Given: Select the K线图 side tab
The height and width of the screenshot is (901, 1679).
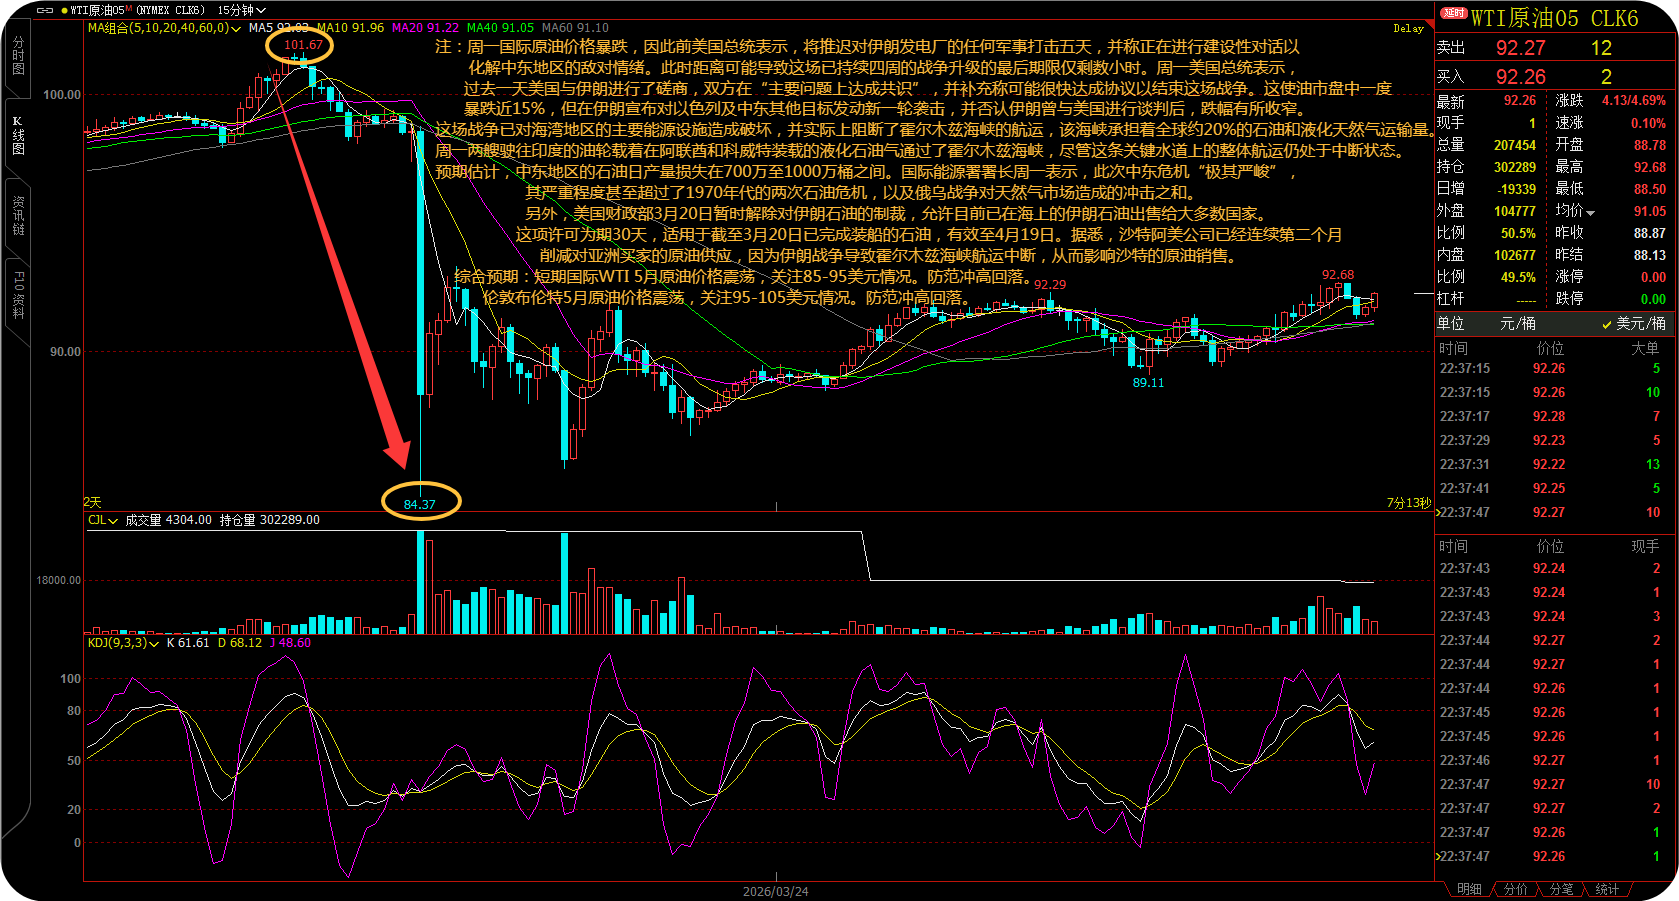Looking at the screenshot, I should (x=17, y=135).
